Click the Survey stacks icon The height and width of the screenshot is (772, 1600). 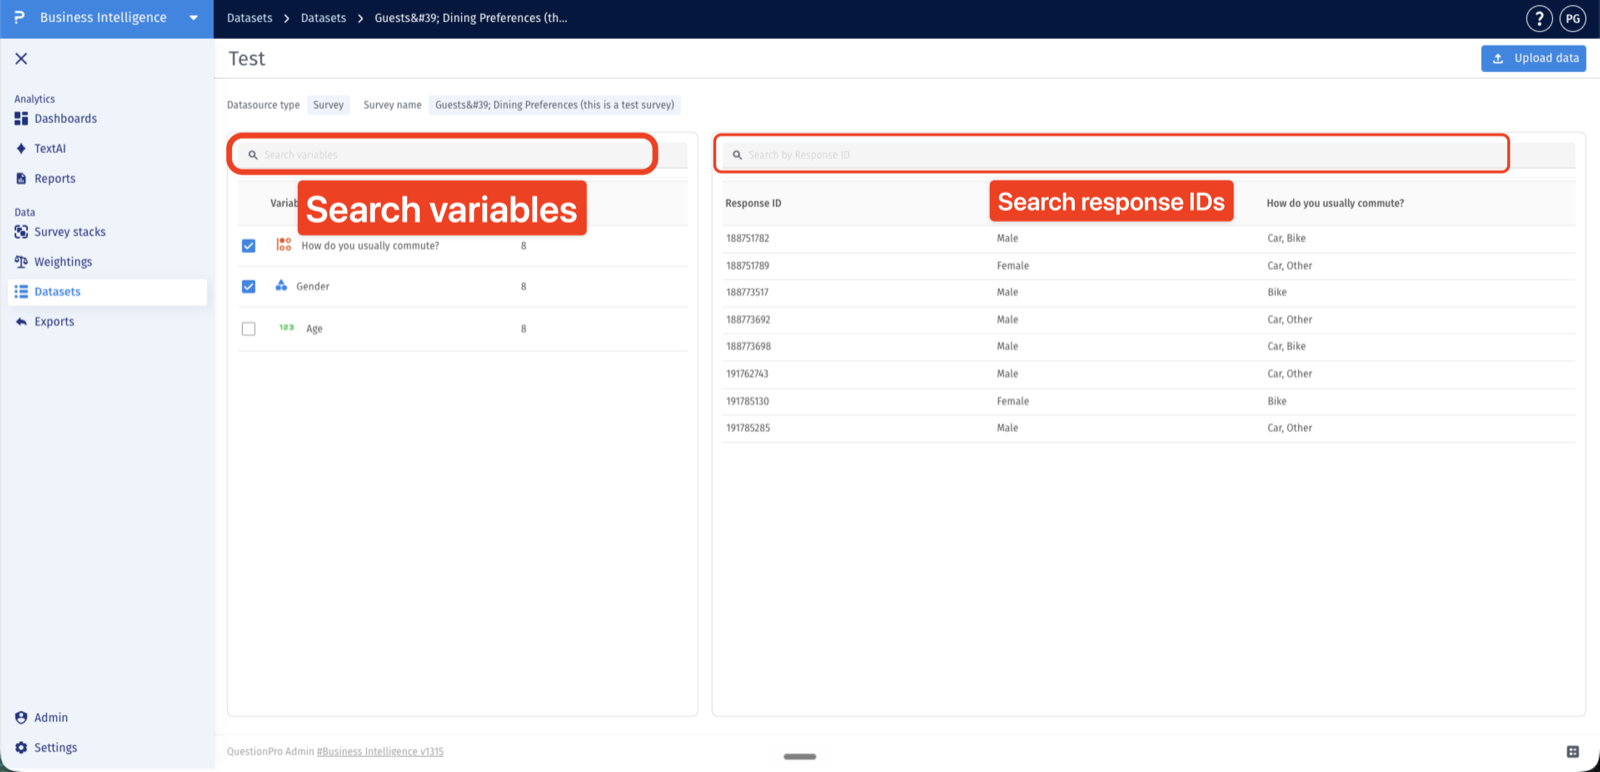tap(21, 231)
